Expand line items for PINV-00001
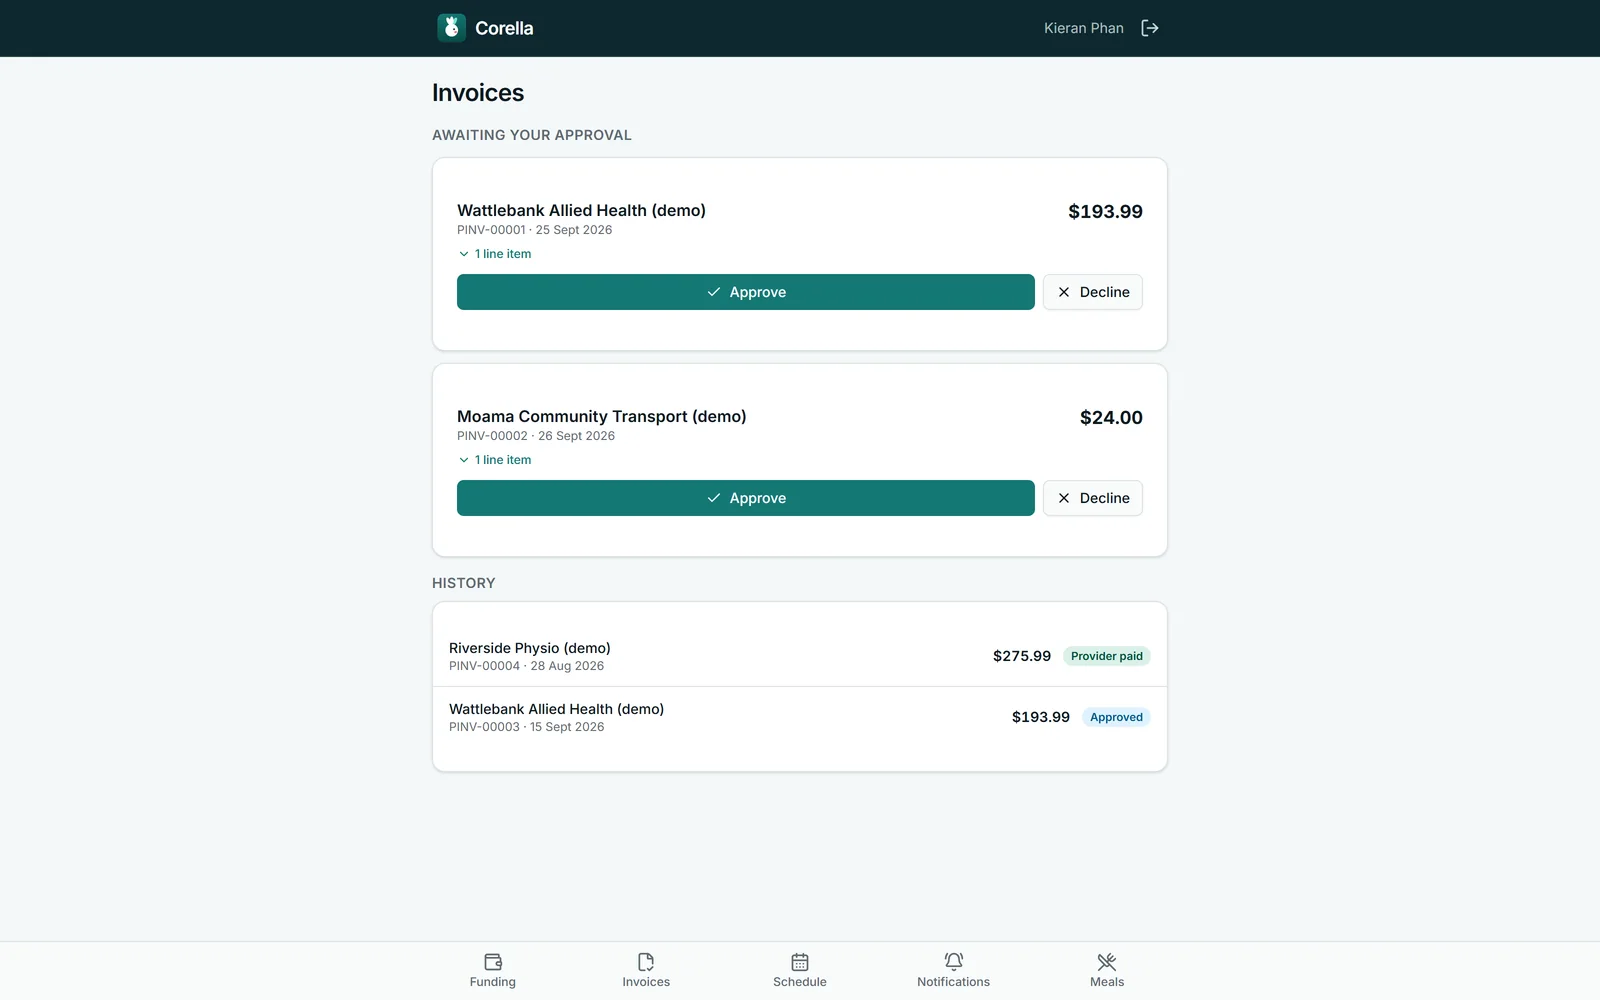 click(x=495, y=254)
